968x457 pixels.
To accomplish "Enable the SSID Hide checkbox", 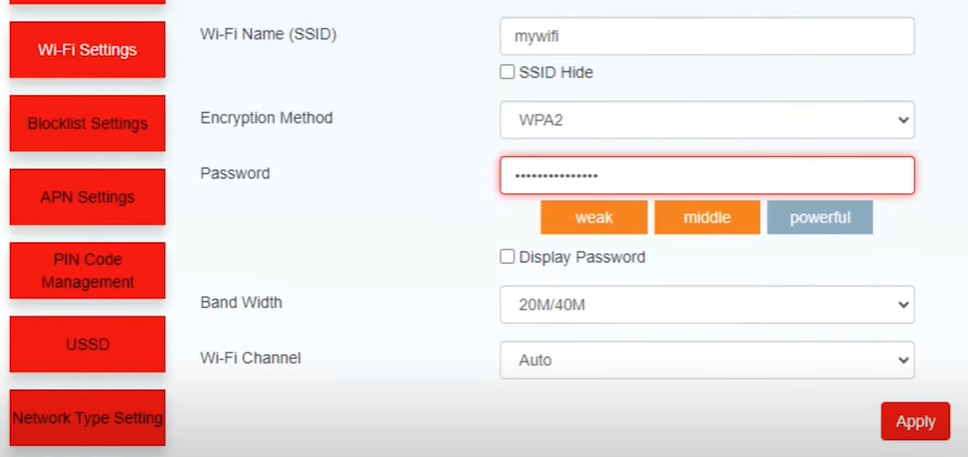I will click(507, 72).
